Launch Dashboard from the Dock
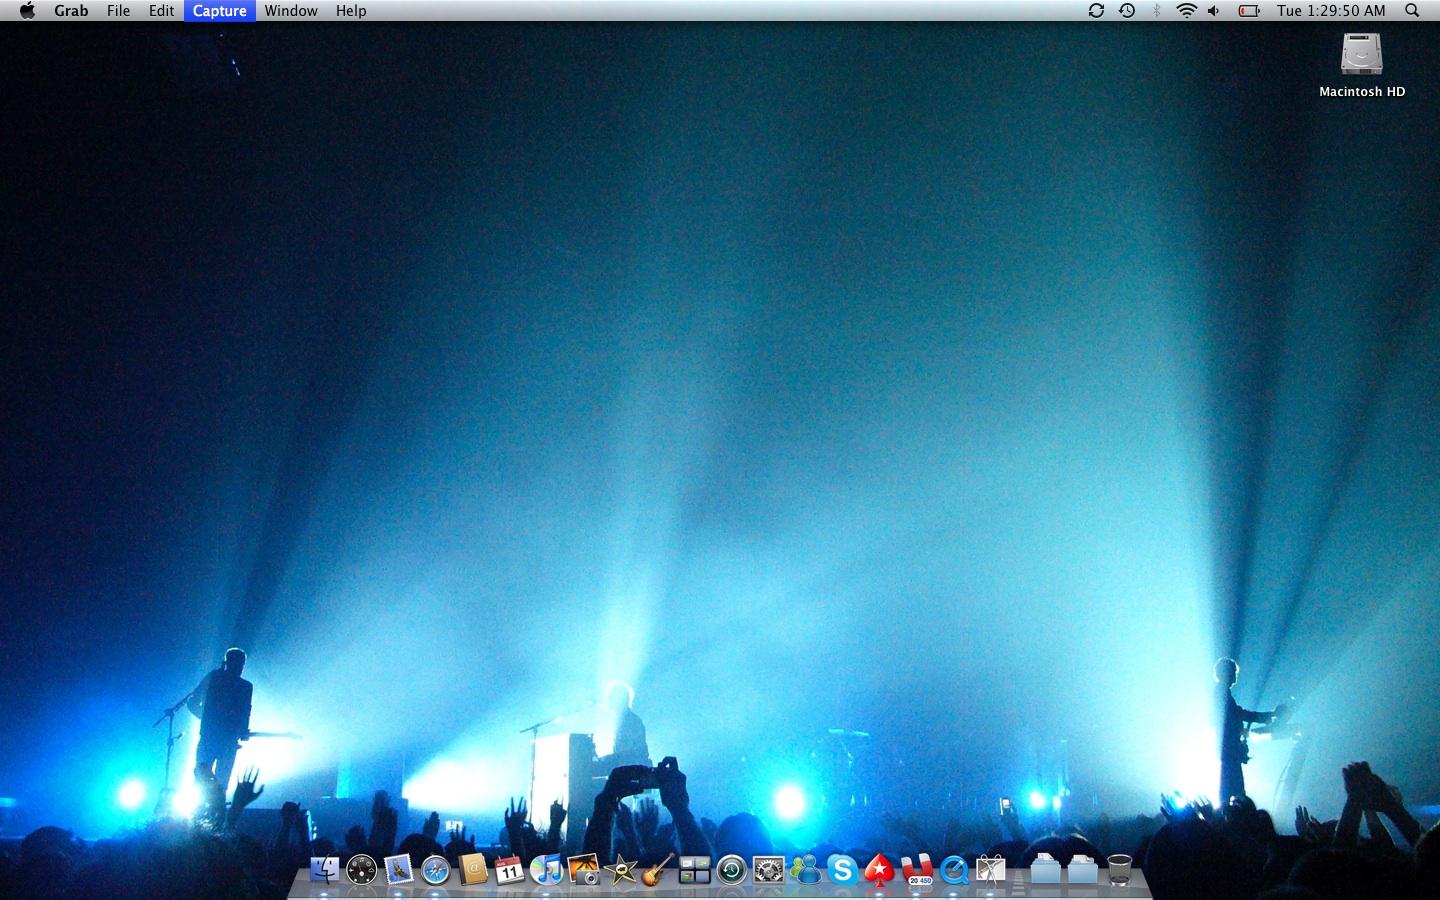 tap(361, 870)
